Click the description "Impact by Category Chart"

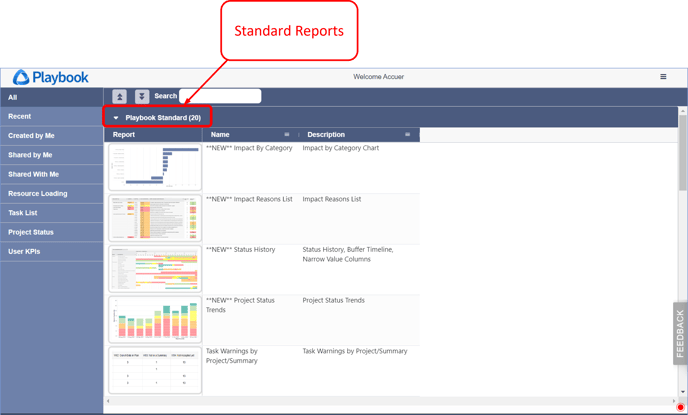(x=340, y=148)
